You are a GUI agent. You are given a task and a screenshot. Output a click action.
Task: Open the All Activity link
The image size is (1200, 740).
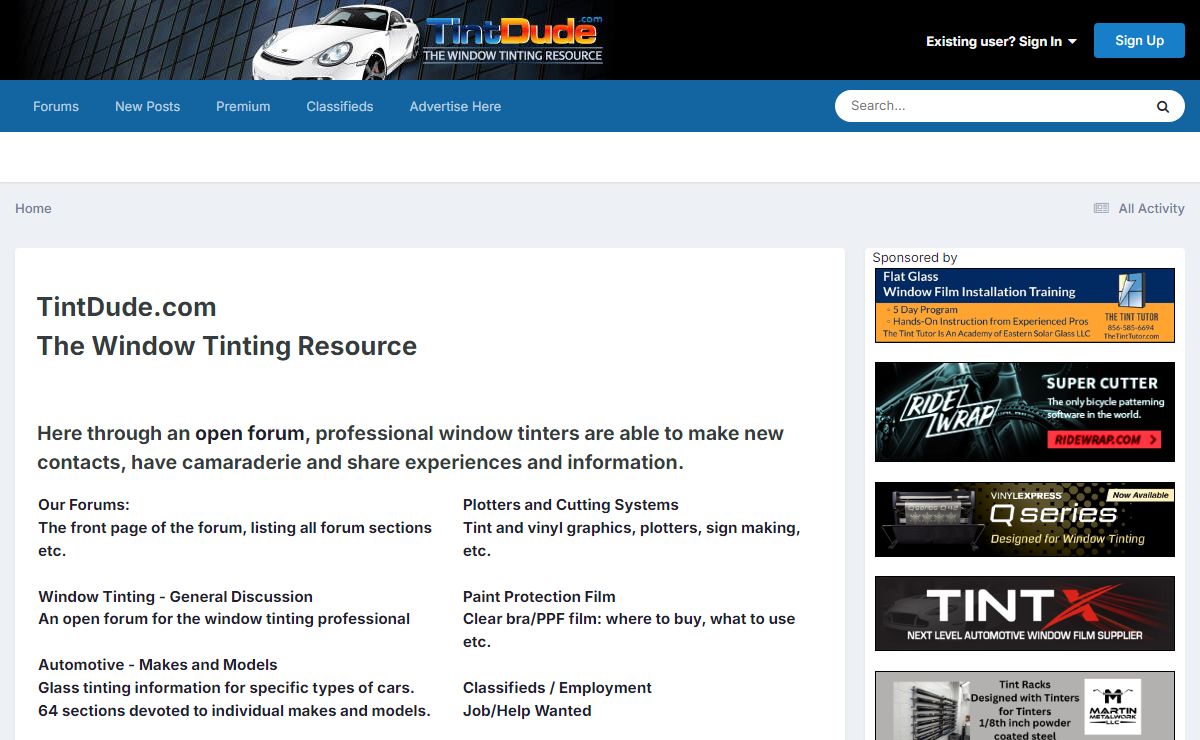pos(1151,208)
